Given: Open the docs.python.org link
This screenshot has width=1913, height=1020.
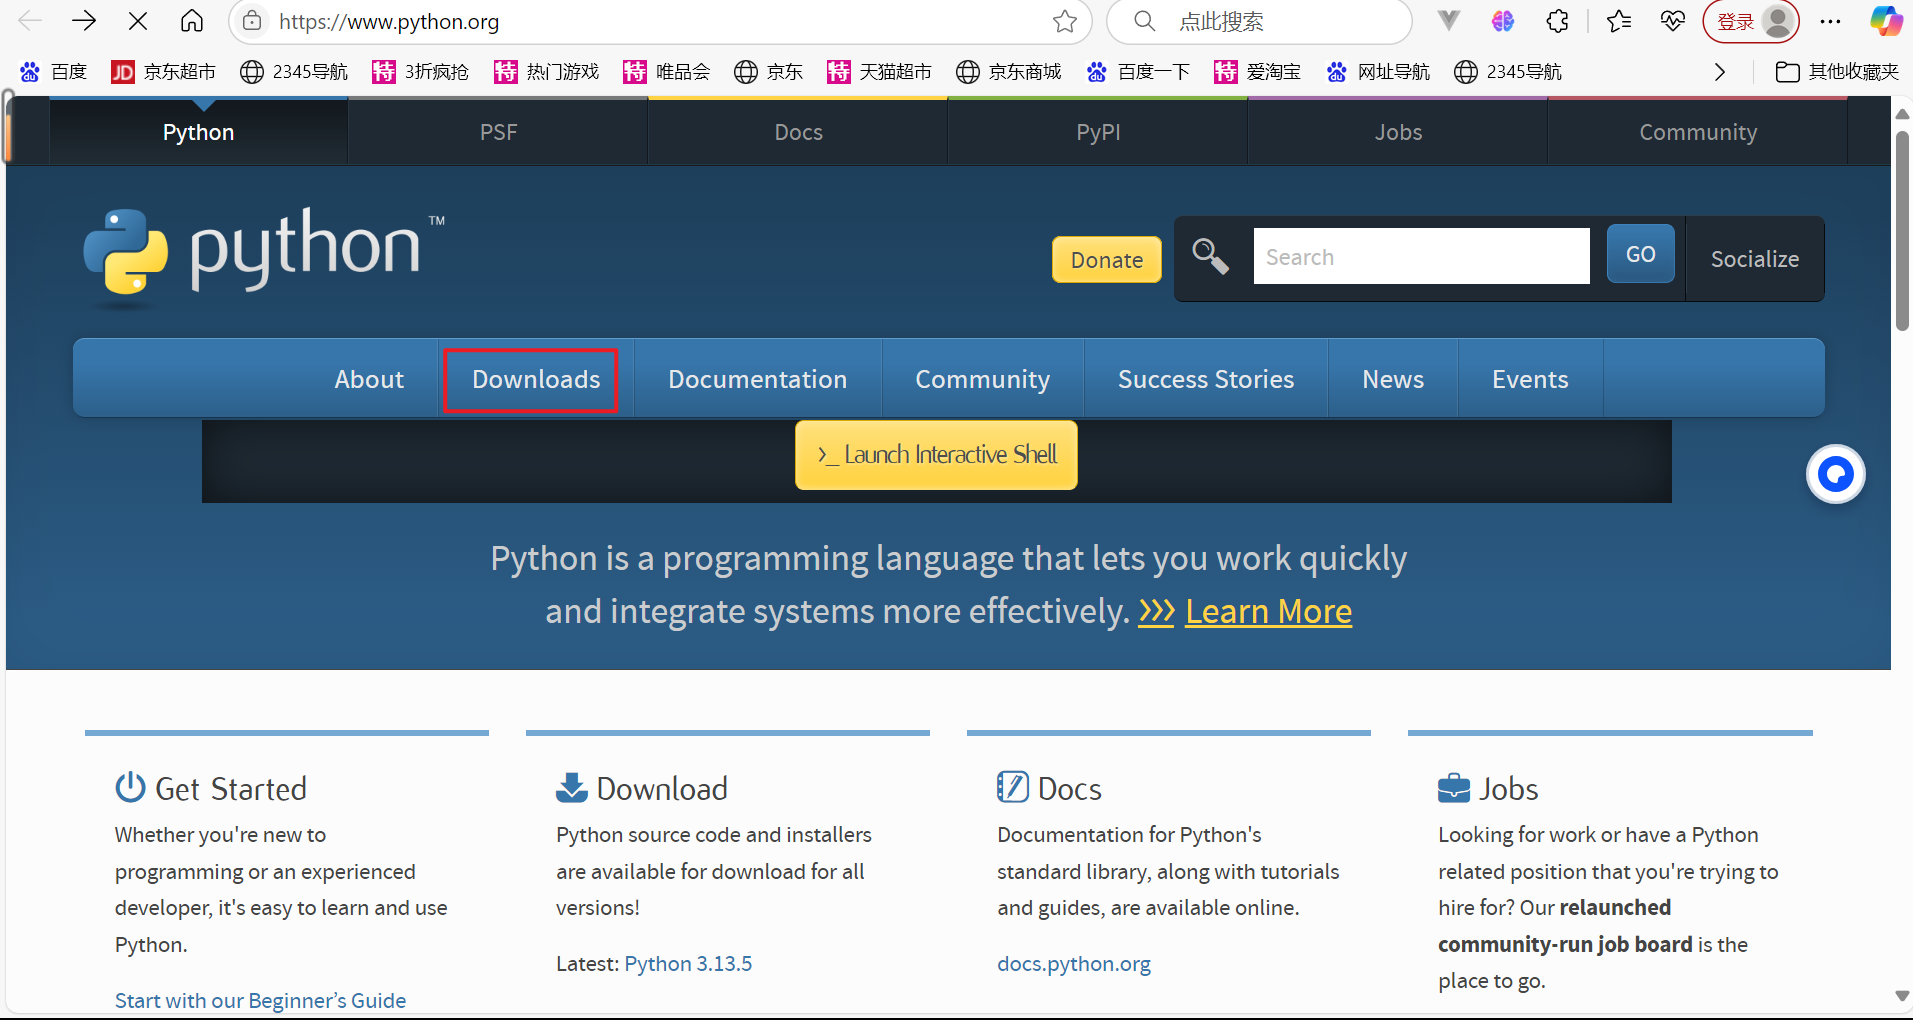Looking at the screenshot, I should 1073,964.
